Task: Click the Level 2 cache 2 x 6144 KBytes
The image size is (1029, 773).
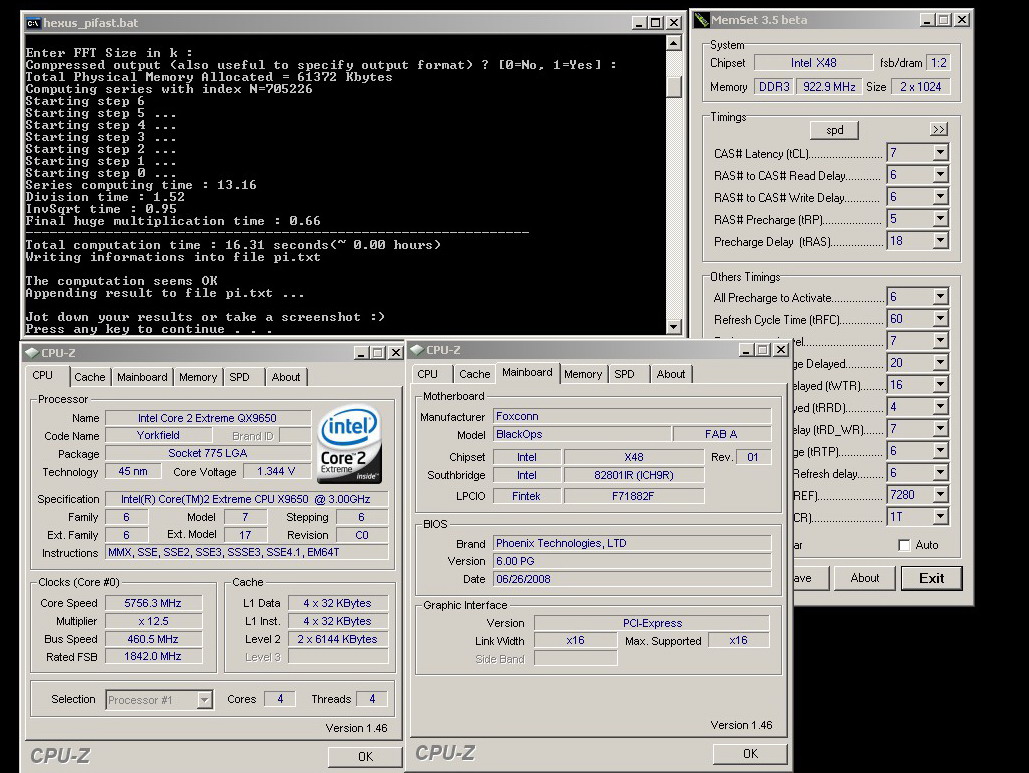Action: [x=337, y=639]
